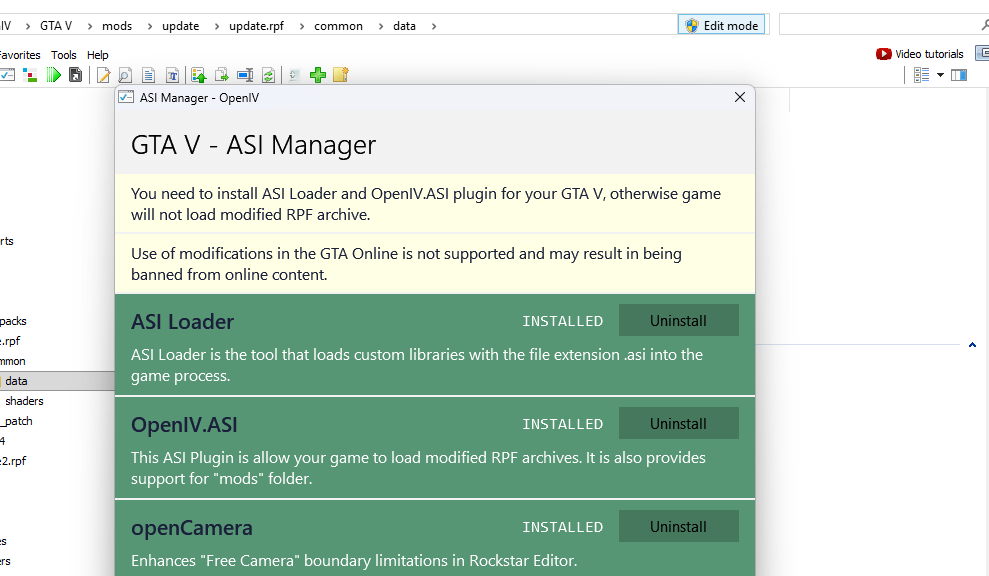The width and height of the screenshot is (989, 576).
Task: Open the Favorites menu
Action: [x=20, y=55]
